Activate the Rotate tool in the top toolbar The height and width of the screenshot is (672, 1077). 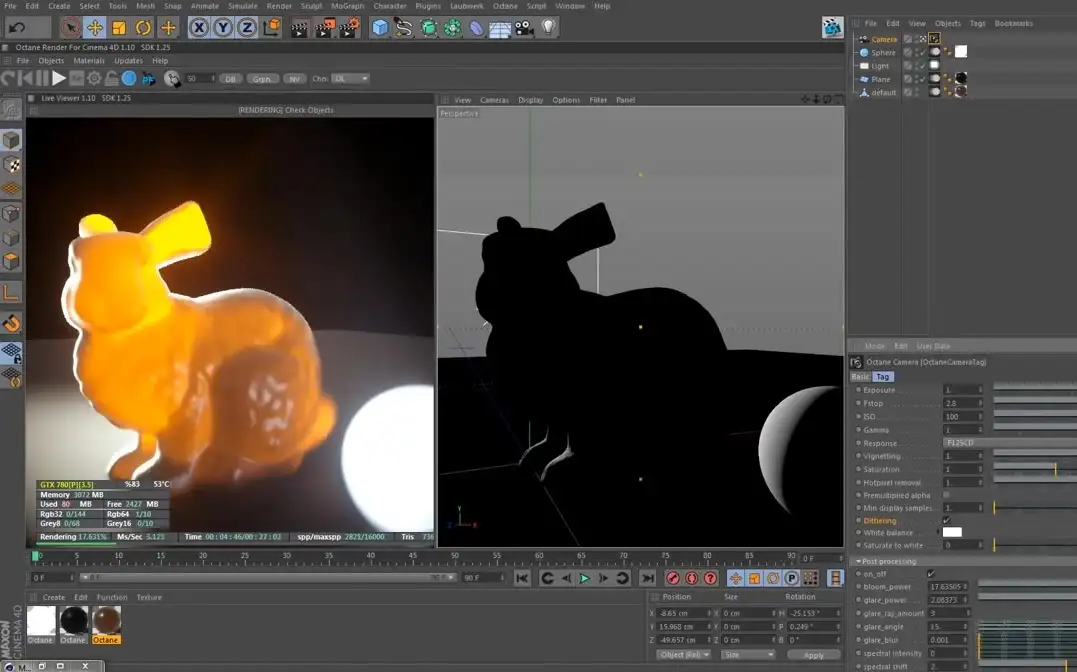(143, 27)
